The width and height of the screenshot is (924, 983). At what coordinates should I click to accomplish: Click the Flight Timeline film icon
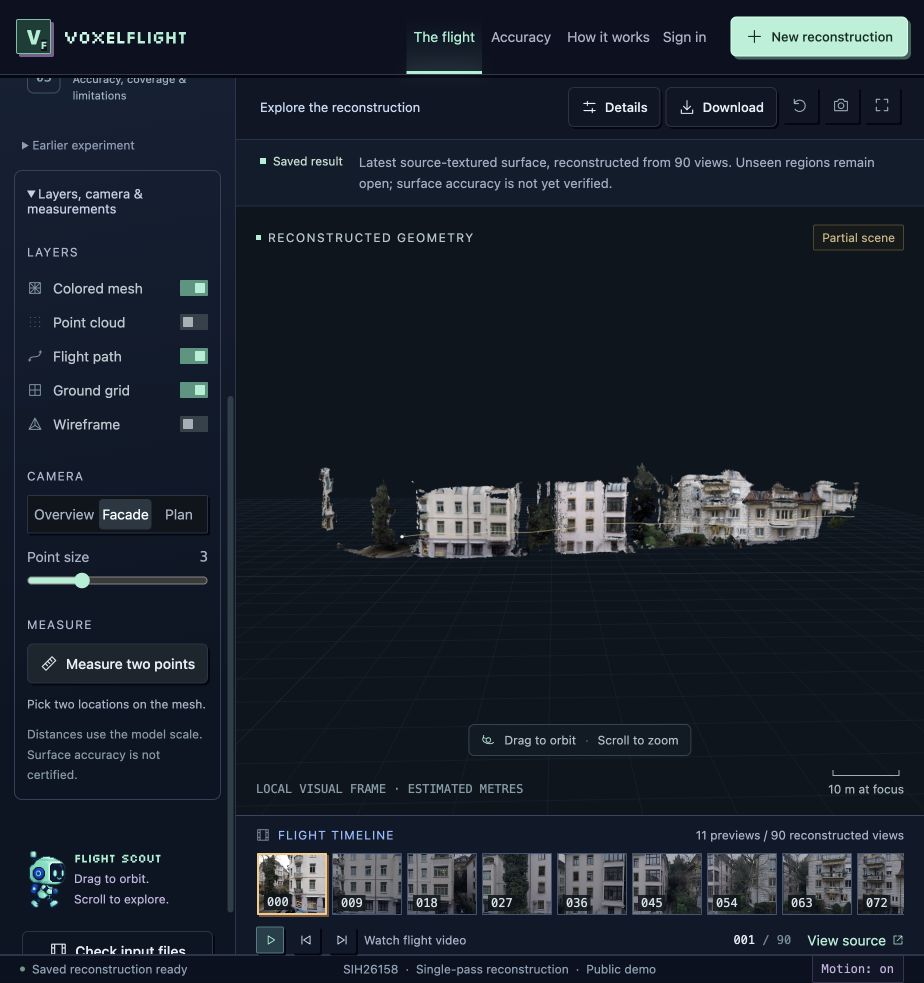(263, 835)
